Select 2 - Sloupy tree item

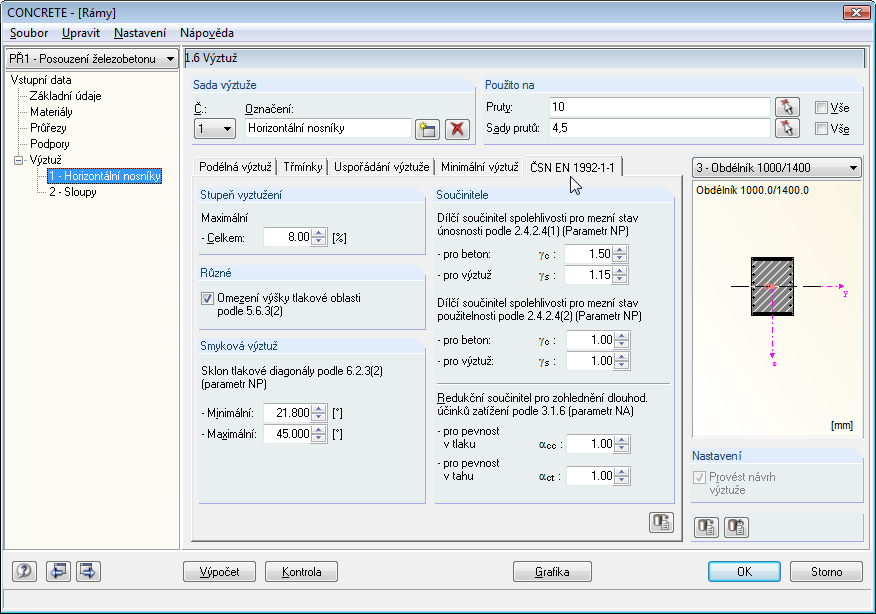73,192
